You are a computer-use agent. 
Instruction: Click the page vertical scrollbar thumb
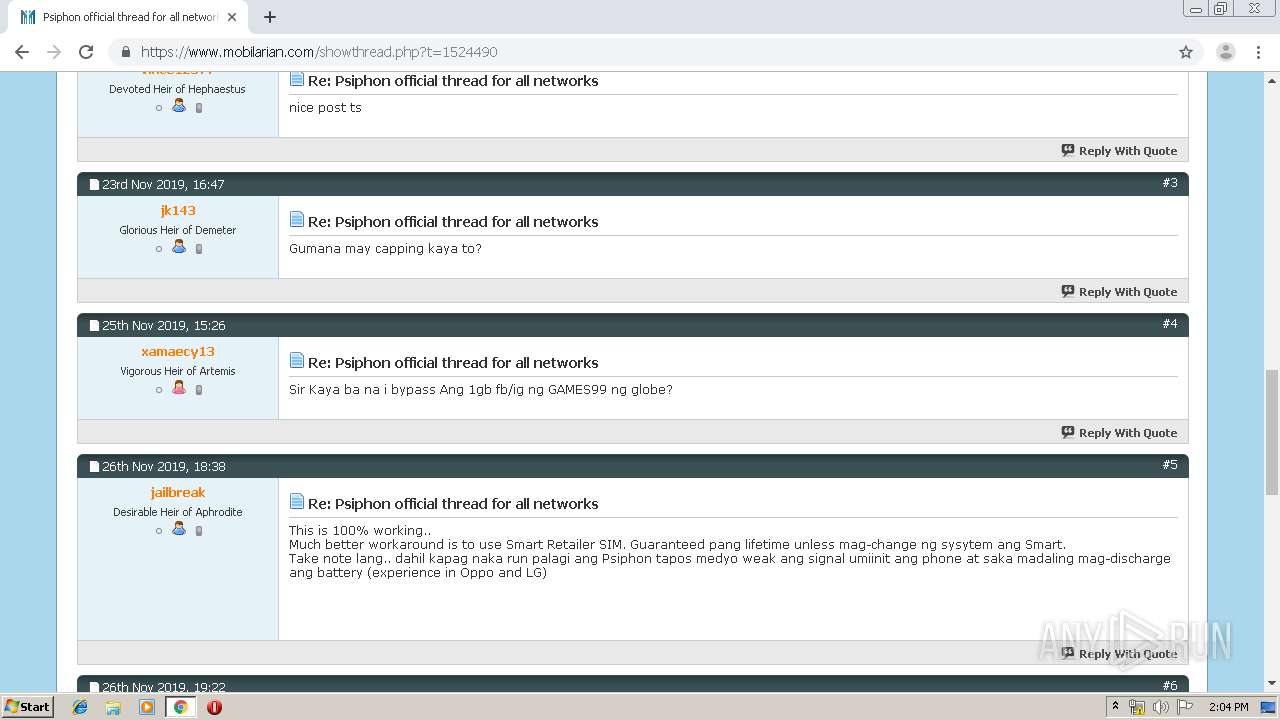(1271, 432)
